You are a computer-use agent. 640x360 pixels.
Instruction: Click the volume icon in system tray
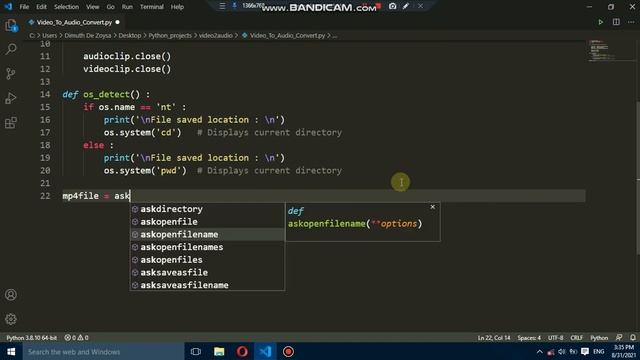[562, 351]
